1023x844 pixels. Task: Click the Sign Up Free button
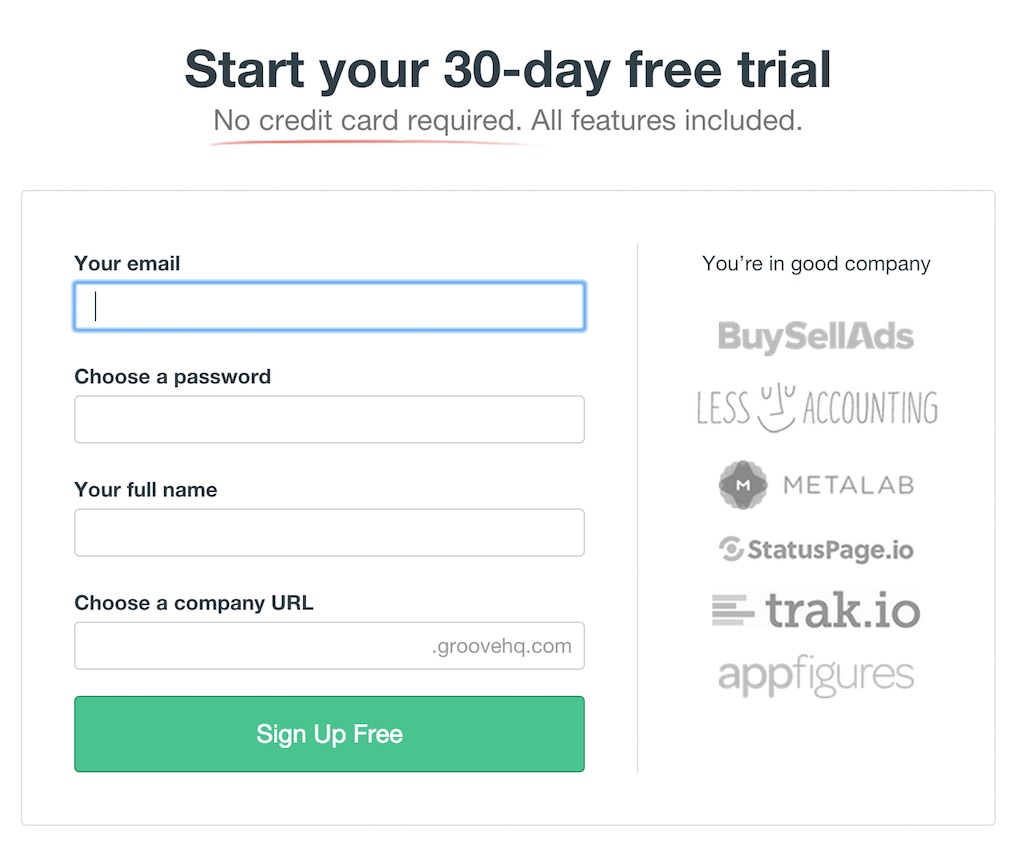pos(329,734)
